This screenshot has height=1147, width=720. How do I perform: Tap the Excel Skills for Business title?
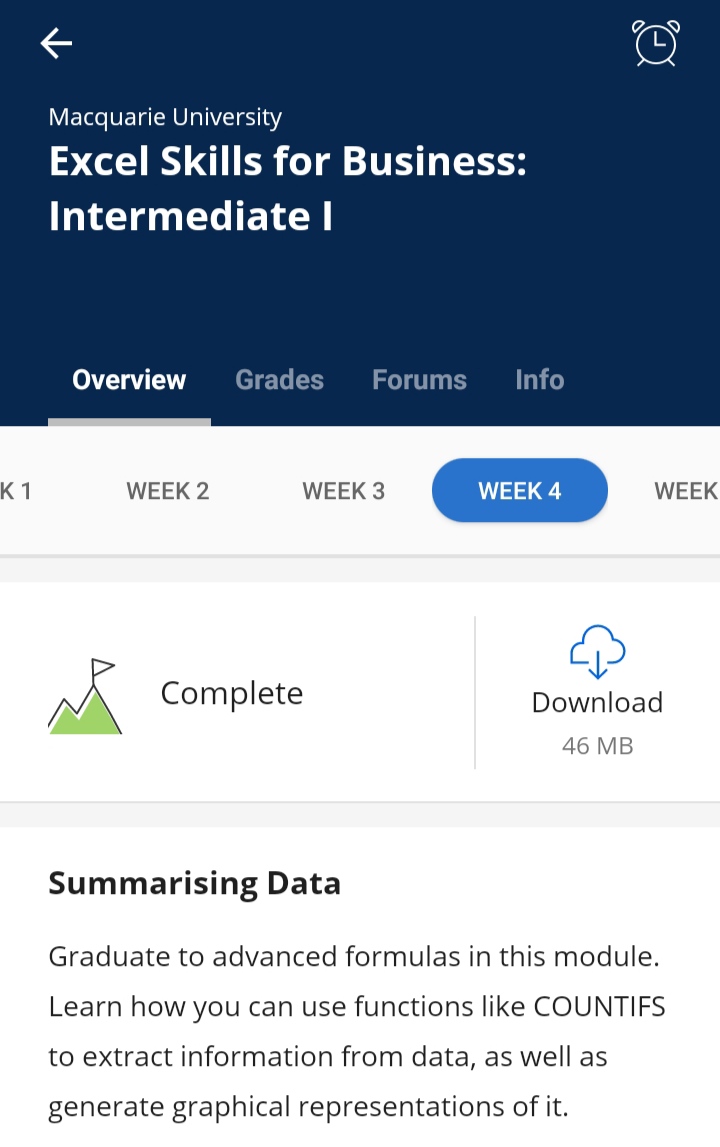pyautogui.click(x=288, y=188)
